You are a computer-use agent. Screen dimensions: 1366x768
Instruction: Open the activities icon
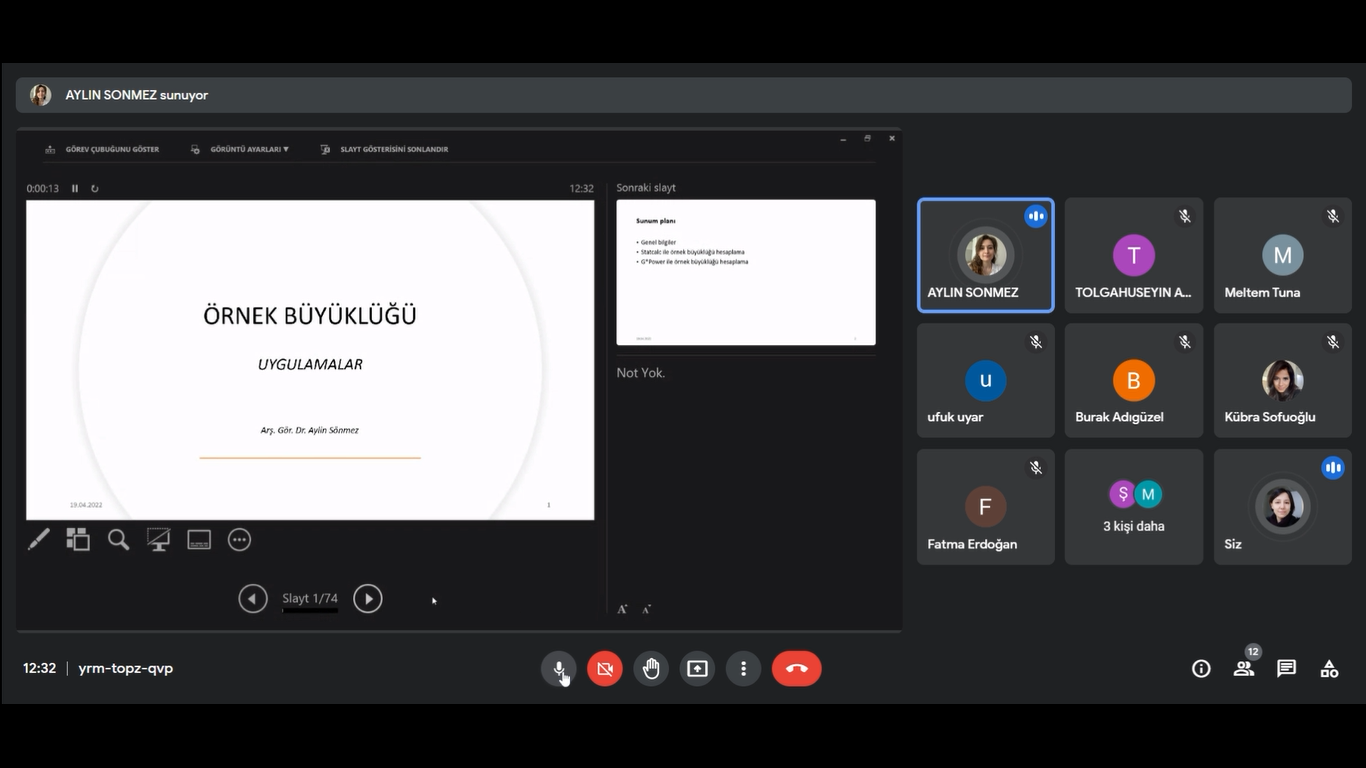click(1329, 669)
